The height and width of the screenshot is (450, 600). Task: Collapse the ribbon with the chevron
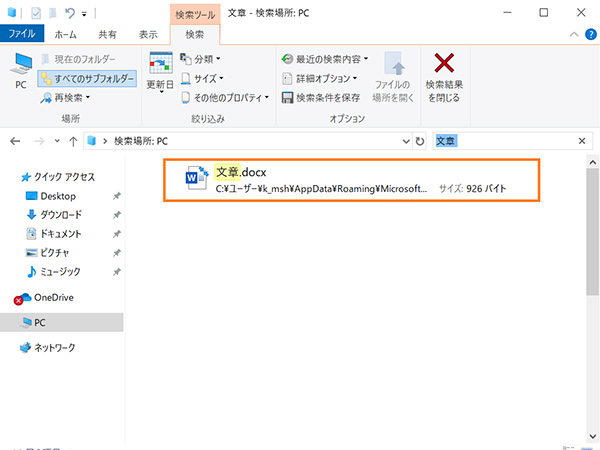coord(574,34)
